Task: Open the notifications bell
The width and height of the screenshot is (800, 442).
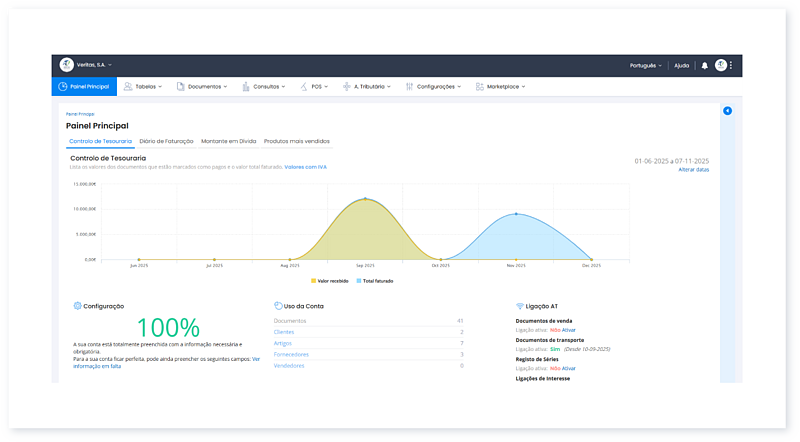Action: tap(704, 65)
